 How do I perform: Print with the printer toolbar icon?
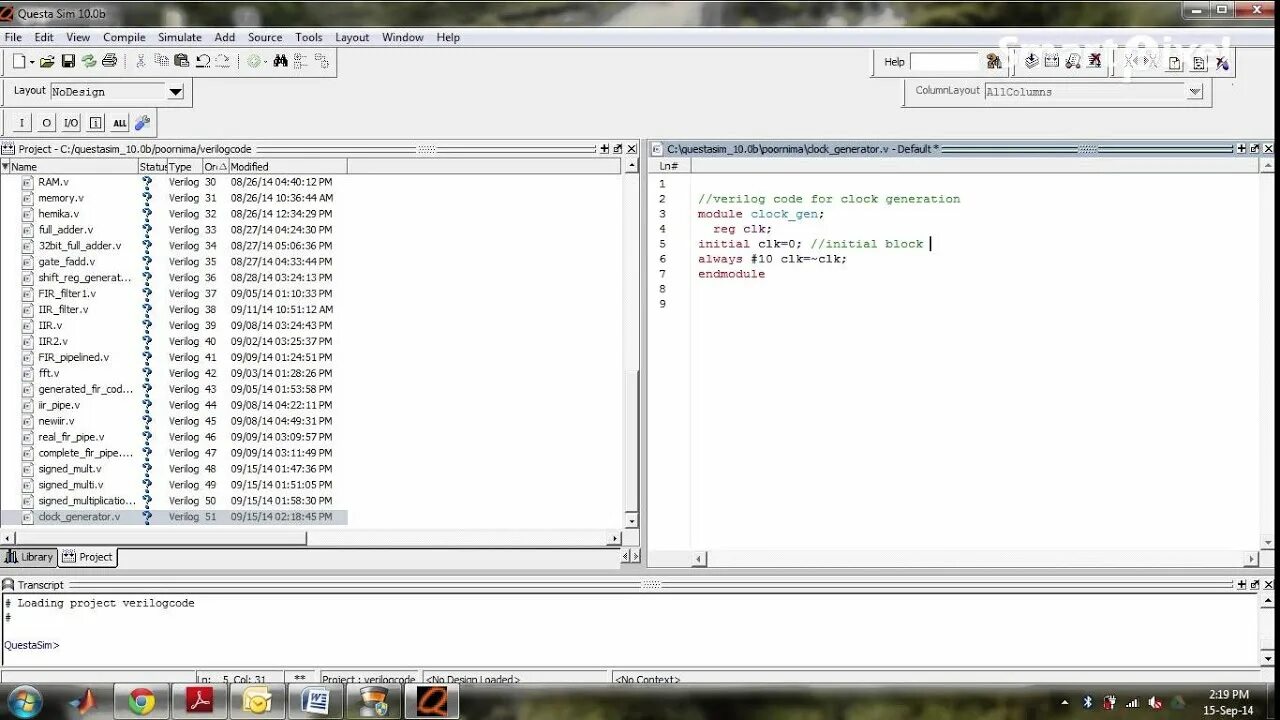110,61
